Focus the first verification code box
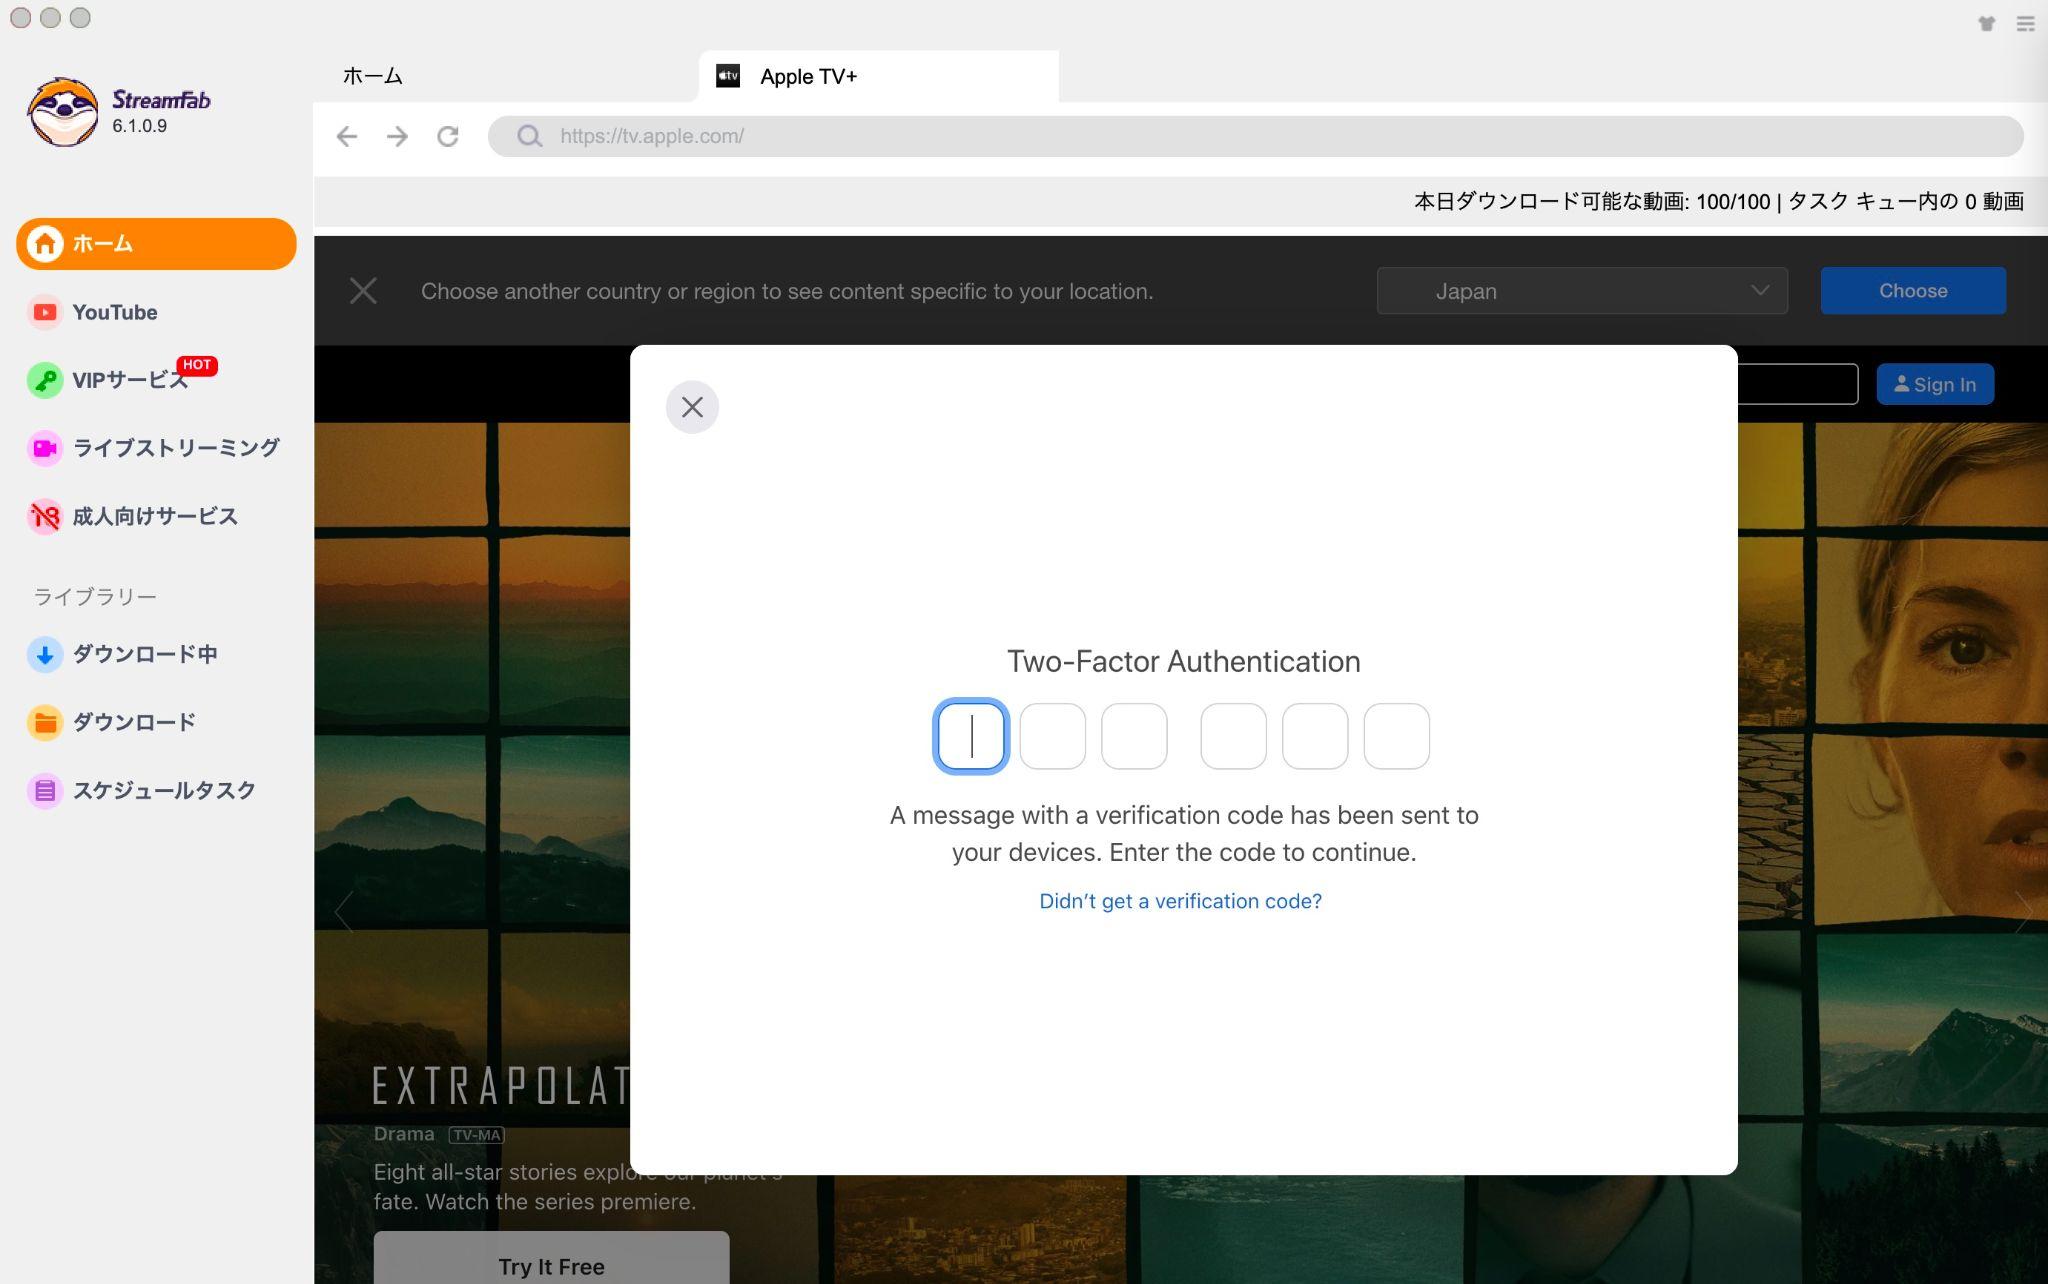The height and width of the screenshot is (1284, 2048). (971, 736)
